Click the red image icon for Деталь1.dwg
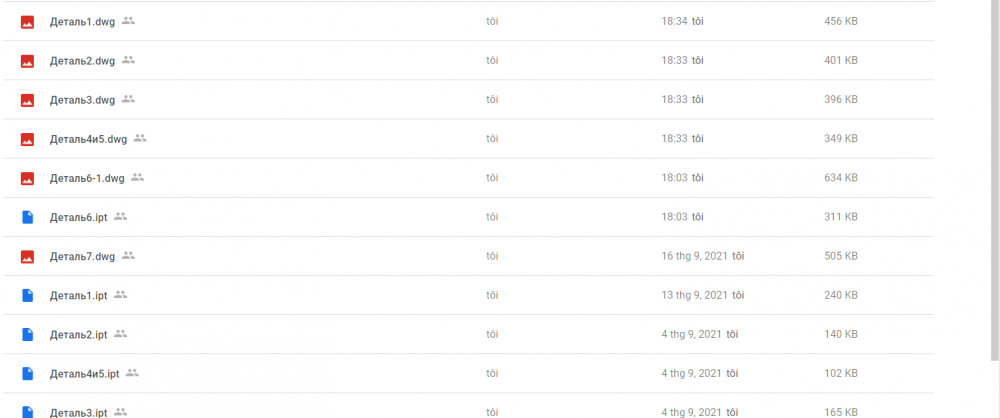The height and width of the screenshot is (418, 1000). pyautogui.click(x=28, y=22)
